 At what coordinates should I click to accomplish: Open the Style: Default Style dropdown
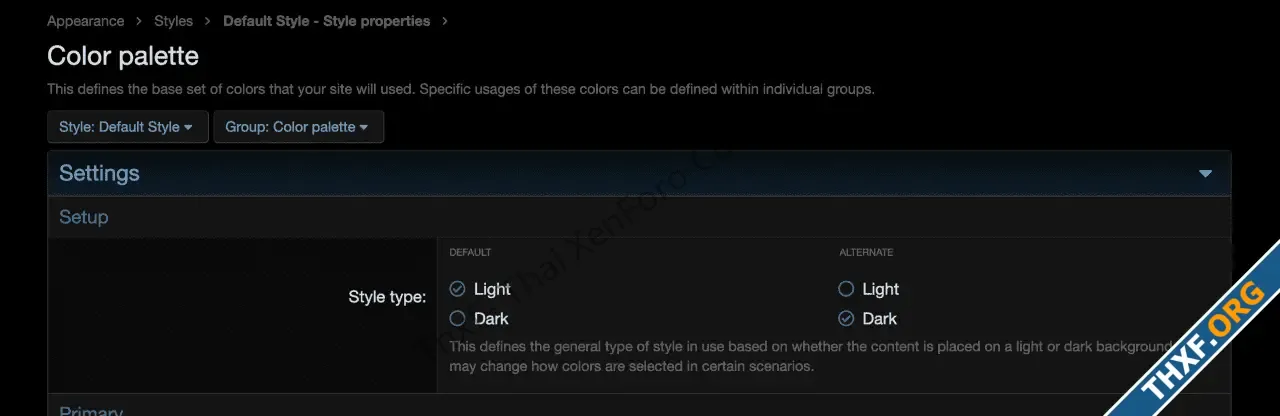pyautogui.click(x=128, y=127)
